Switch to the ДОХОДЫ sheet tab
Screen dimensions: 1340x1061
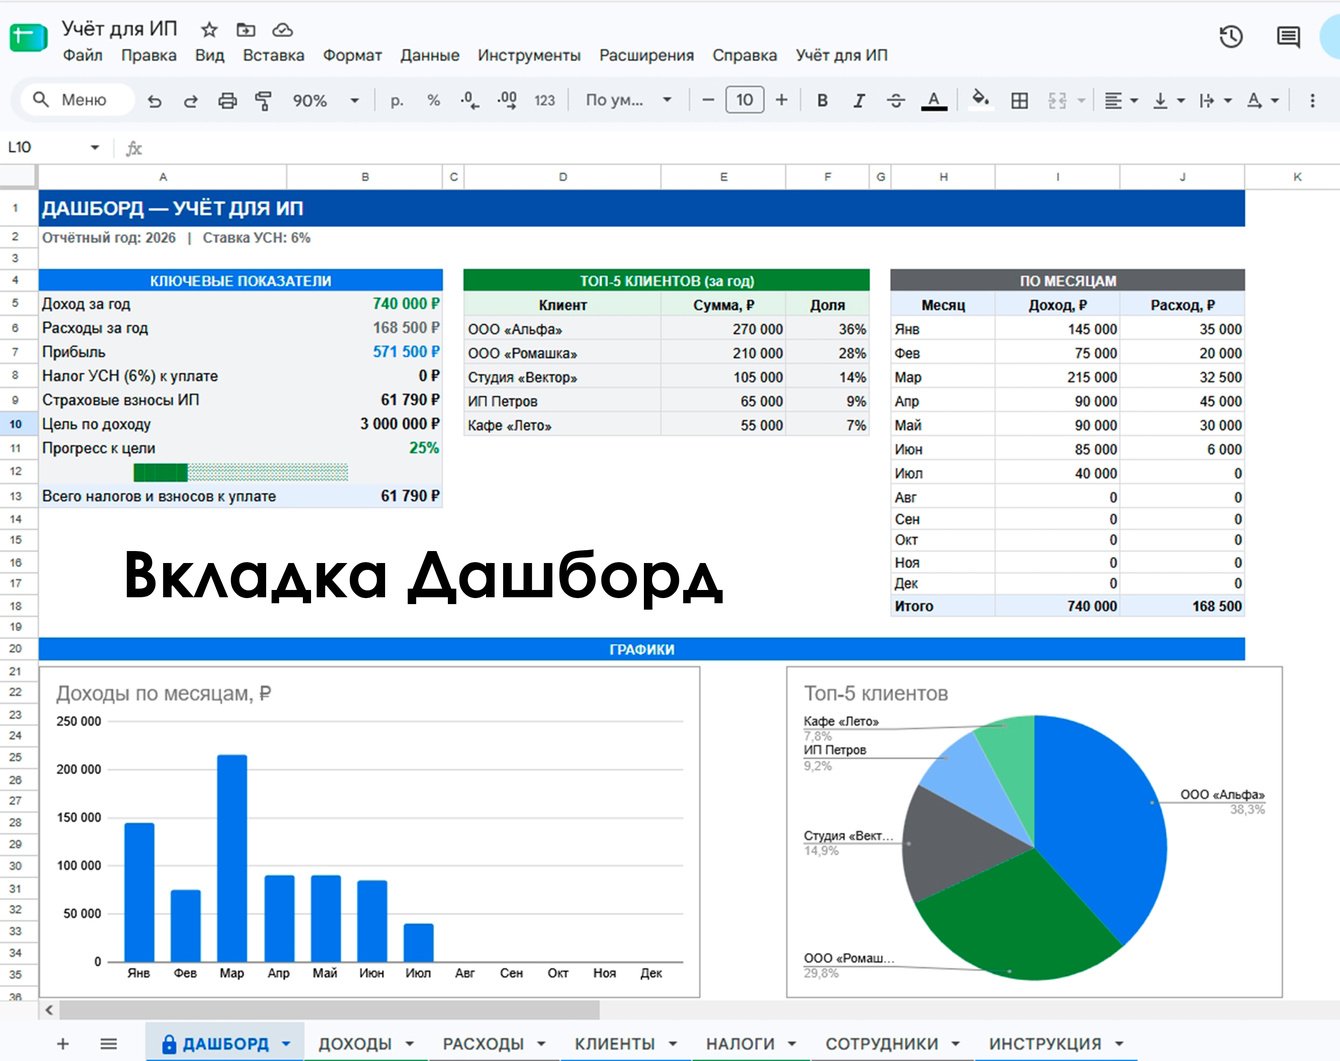(x=355, y=1044)
